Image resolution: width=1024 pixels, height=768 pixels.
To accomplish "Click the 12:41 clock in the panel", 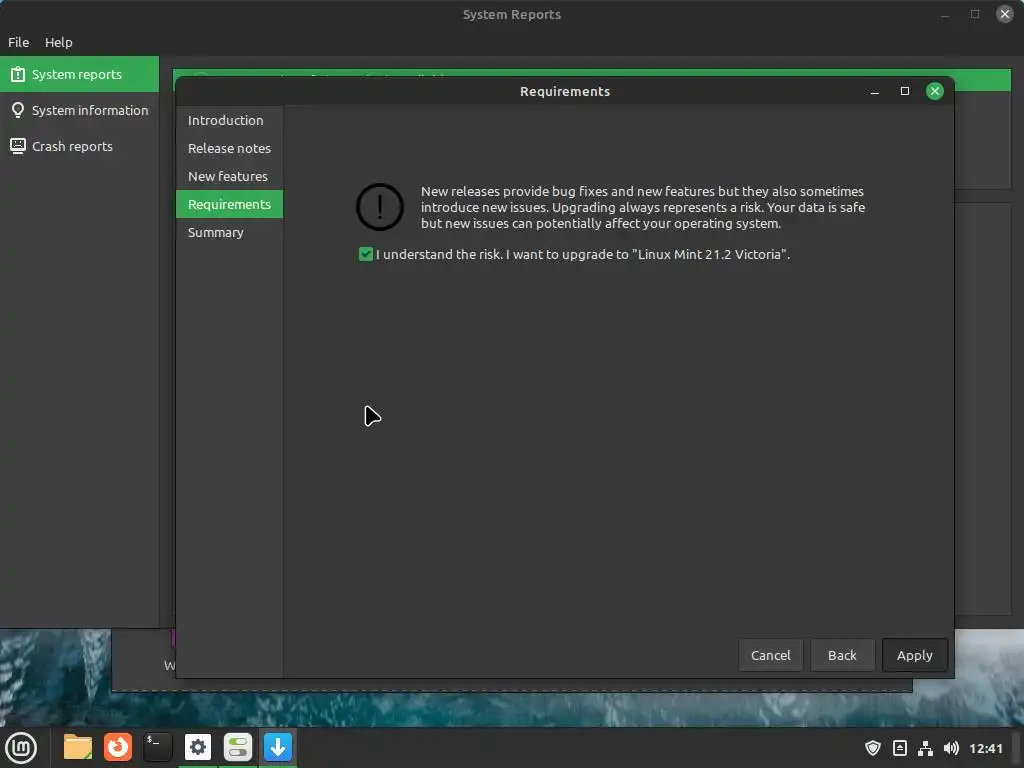I will pyautogui.click(x=985, y=748).
